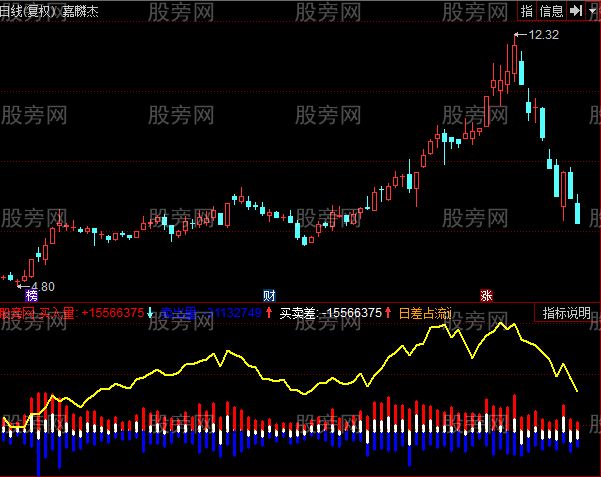This screenshot has height=477, width=601.
Task: Click the 4.80 low price label
Action: pyautogui.click(x=43, y=286)
